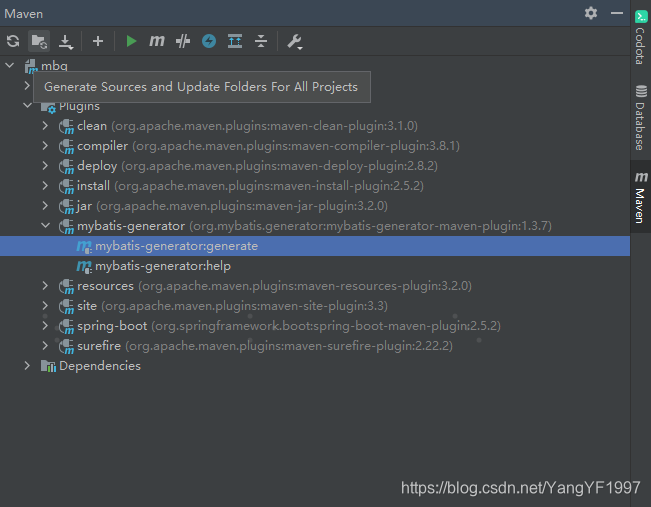The height and width of the screenshot is (507, 651).
Task: Click the Database cylinder icon
Action: [641, 91]
